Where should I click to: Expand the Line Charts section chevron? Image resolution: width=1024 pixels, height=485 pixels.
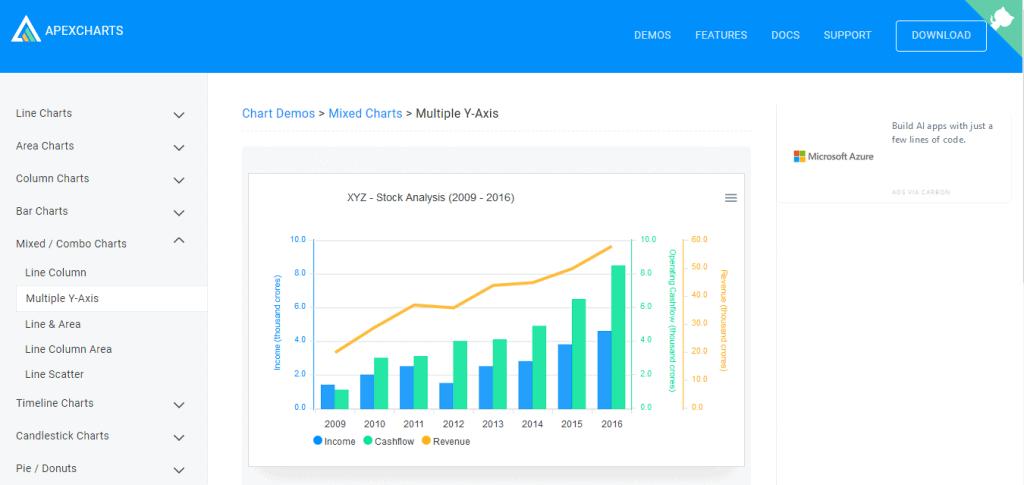pos(179,115)
